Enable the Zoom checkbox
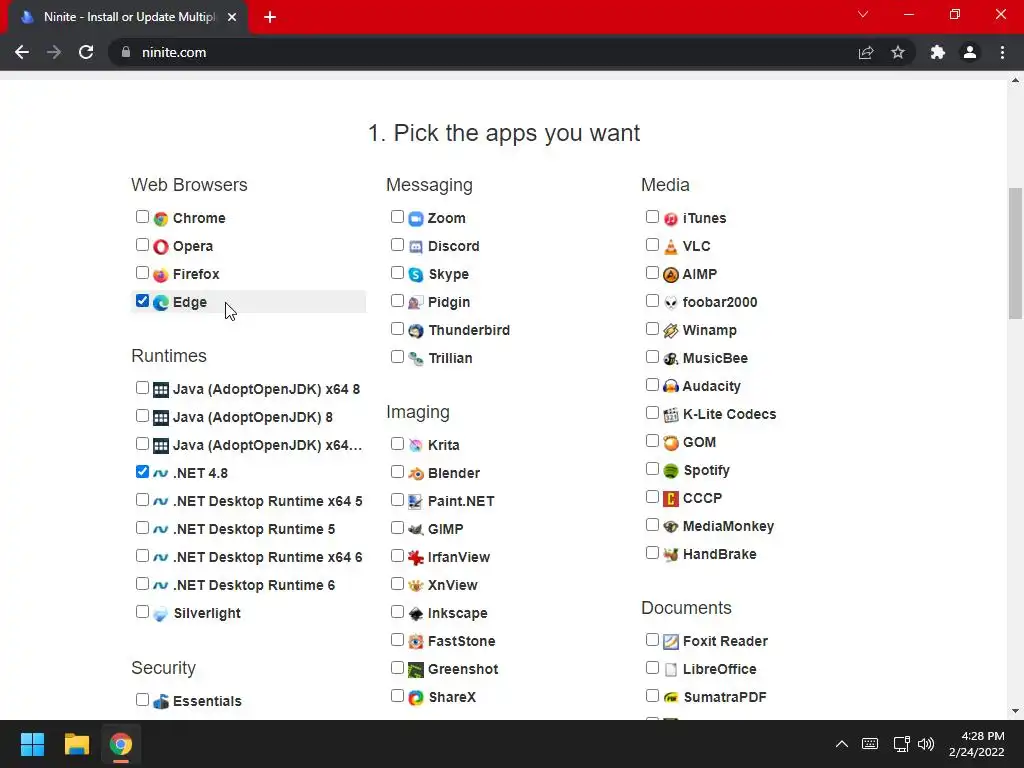Viewport: 1024px width, 768px height. click(397, 217)
